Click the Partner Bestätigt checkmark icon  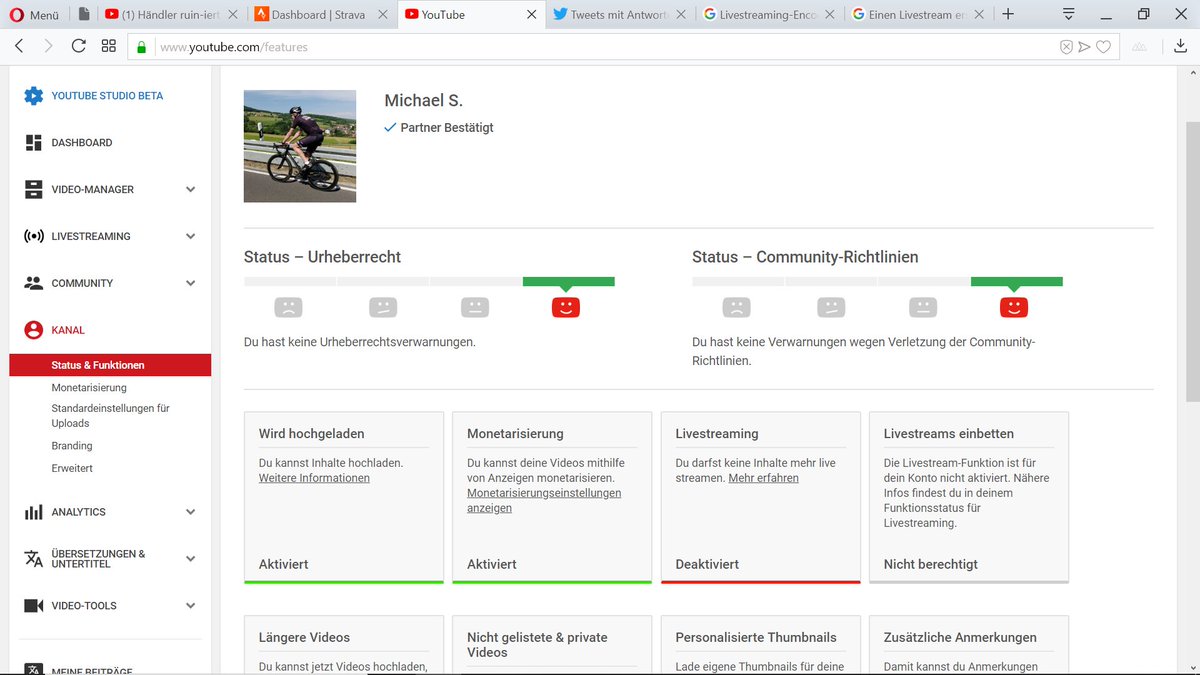click(390, 128)
